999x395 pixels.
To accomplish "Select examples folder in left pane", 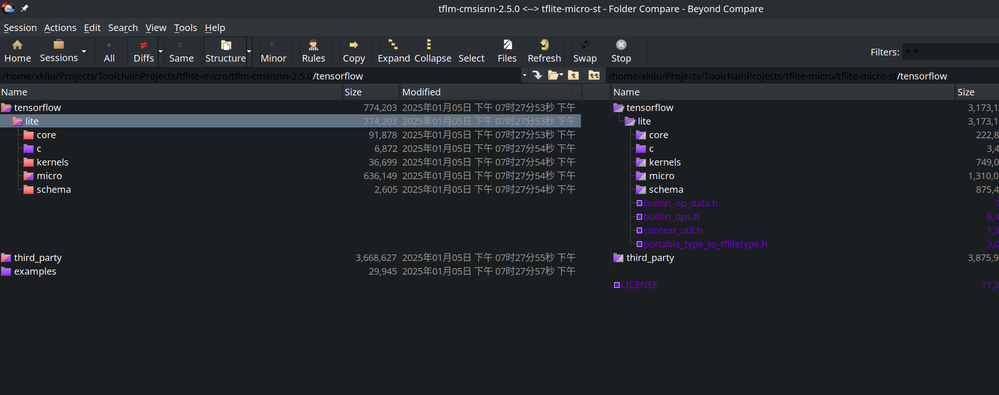I will click(35, 271).
